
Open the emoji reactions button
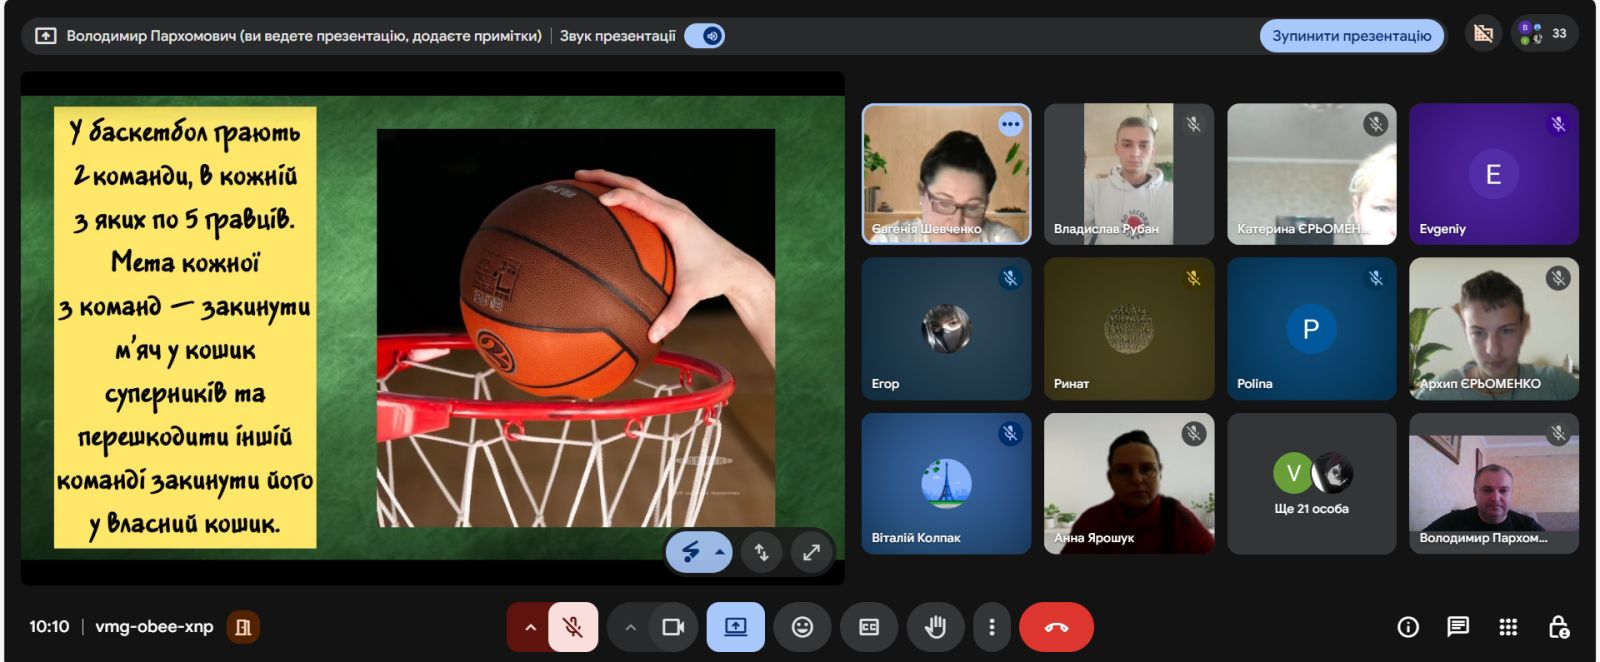coord(802,627)
